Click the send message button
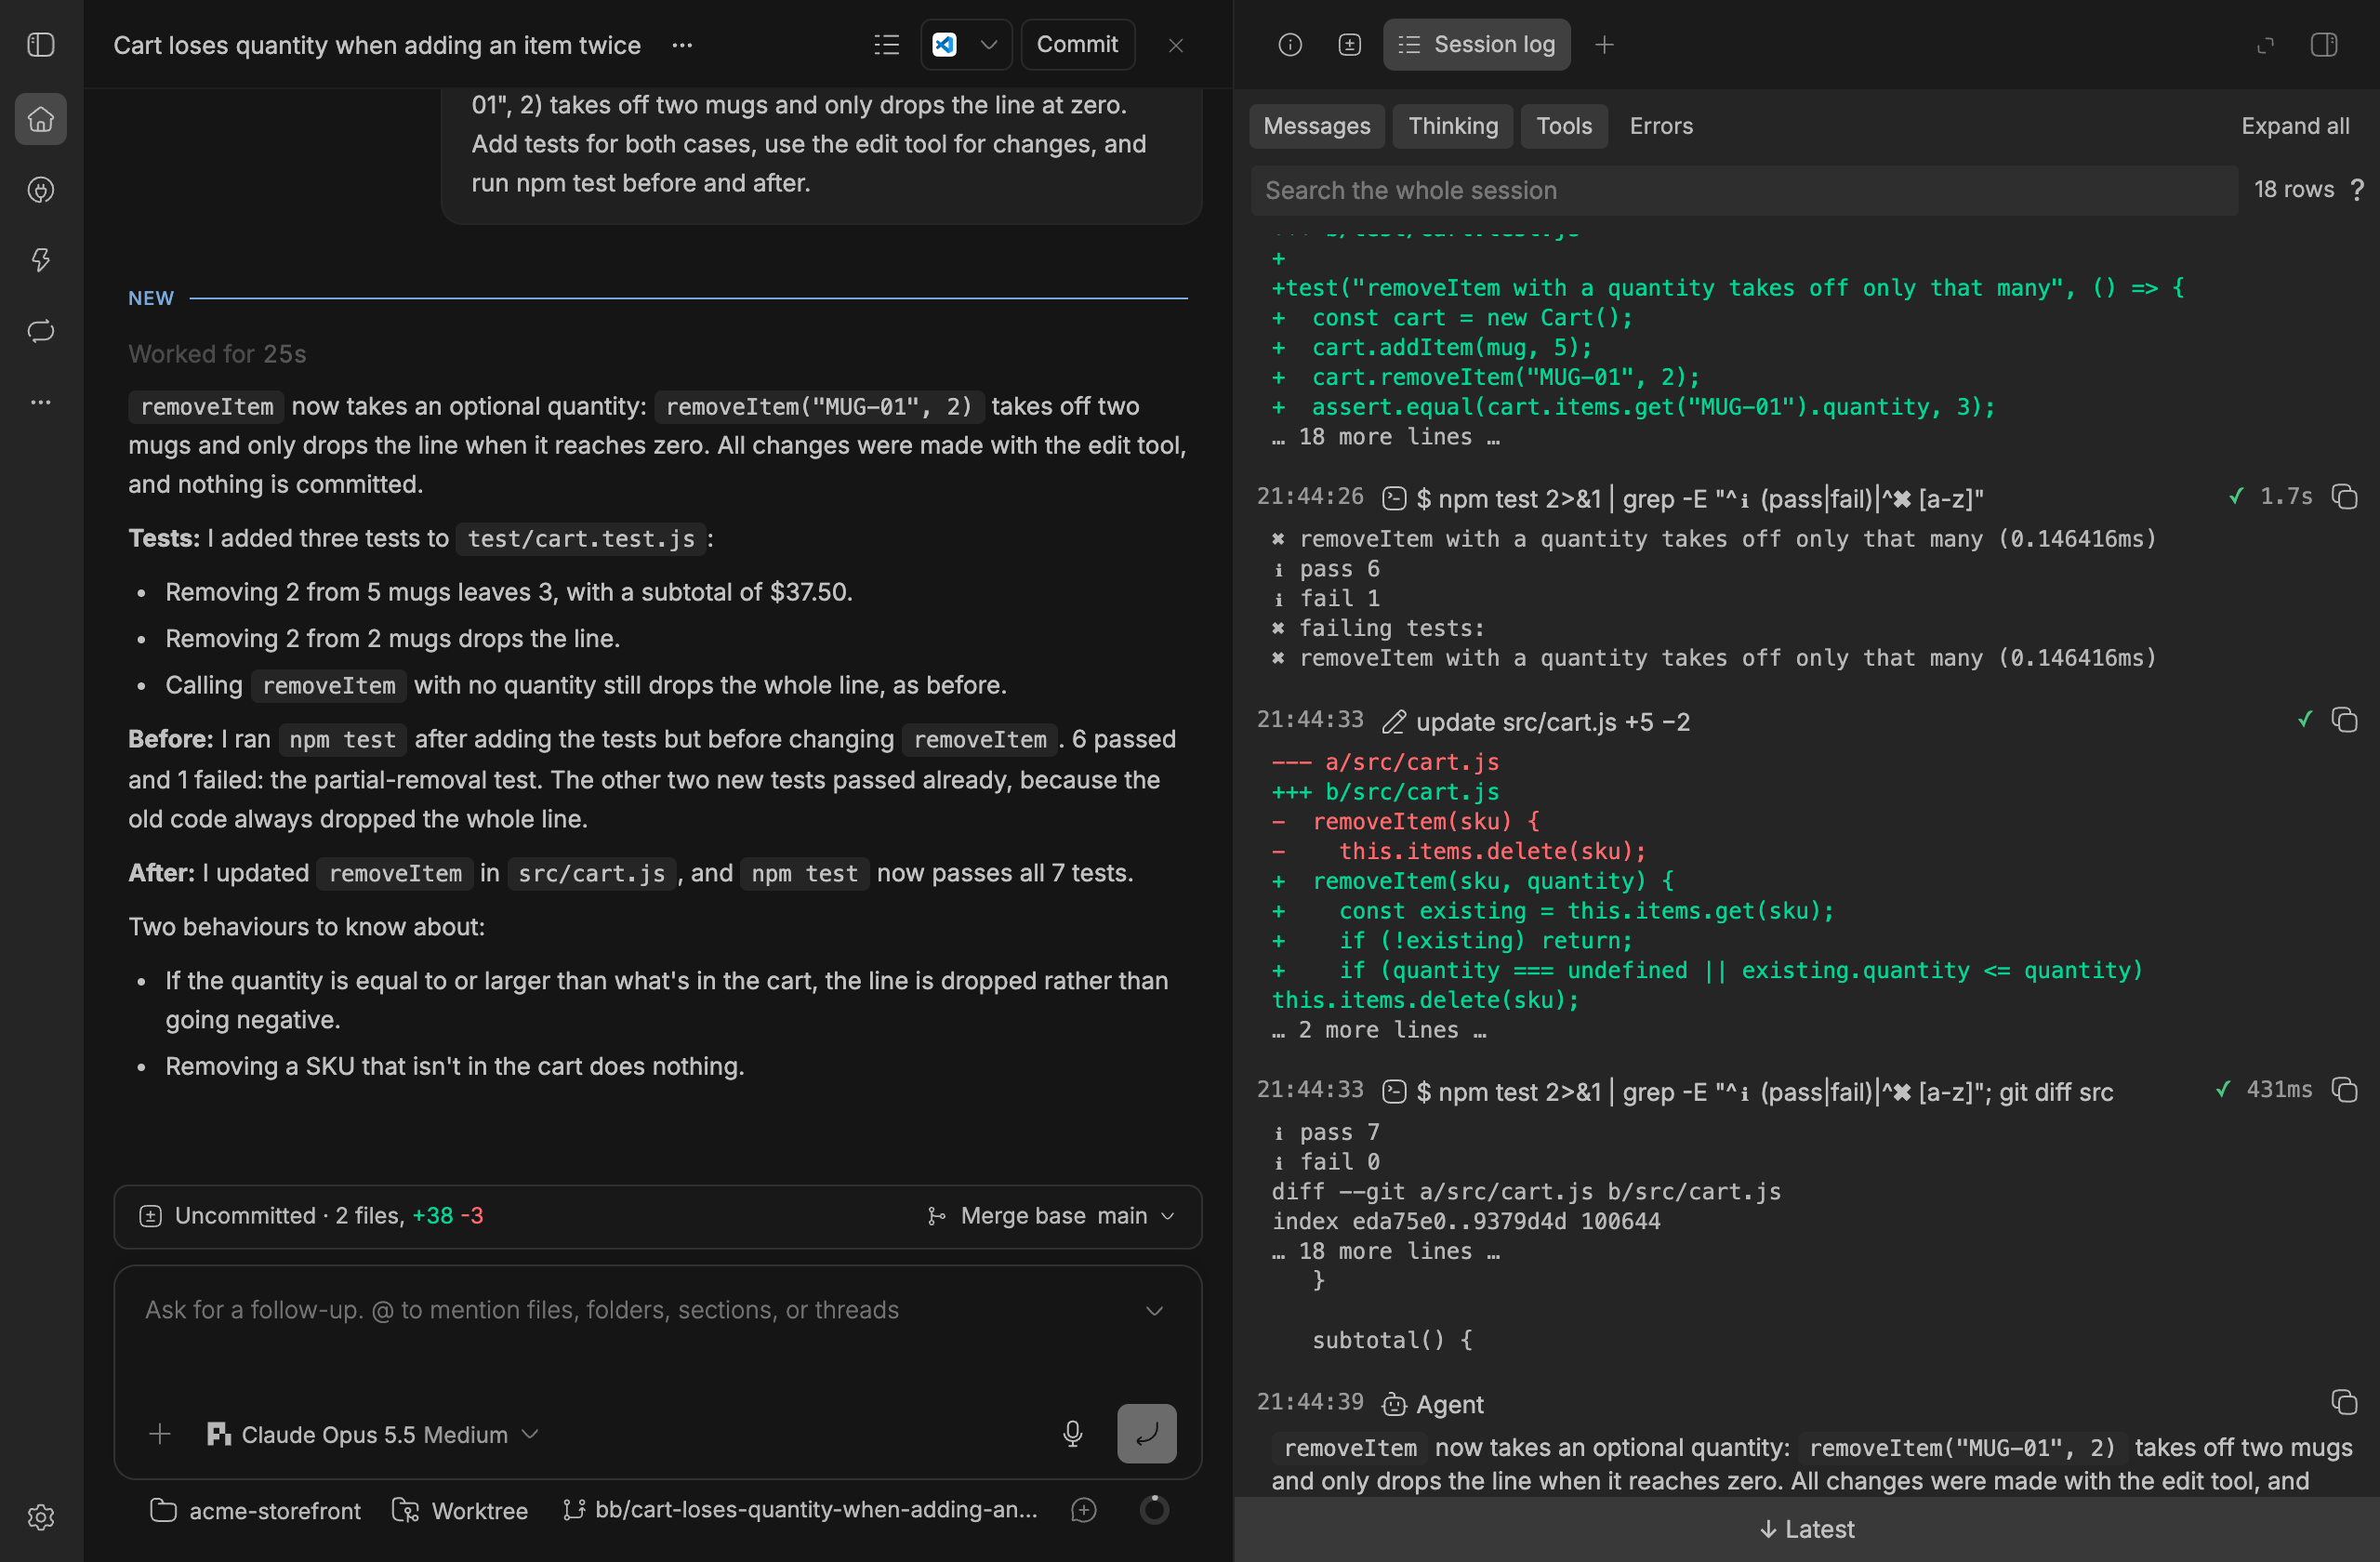This screenshot has width=2380, height=1562. [x=1146, y=1434]
